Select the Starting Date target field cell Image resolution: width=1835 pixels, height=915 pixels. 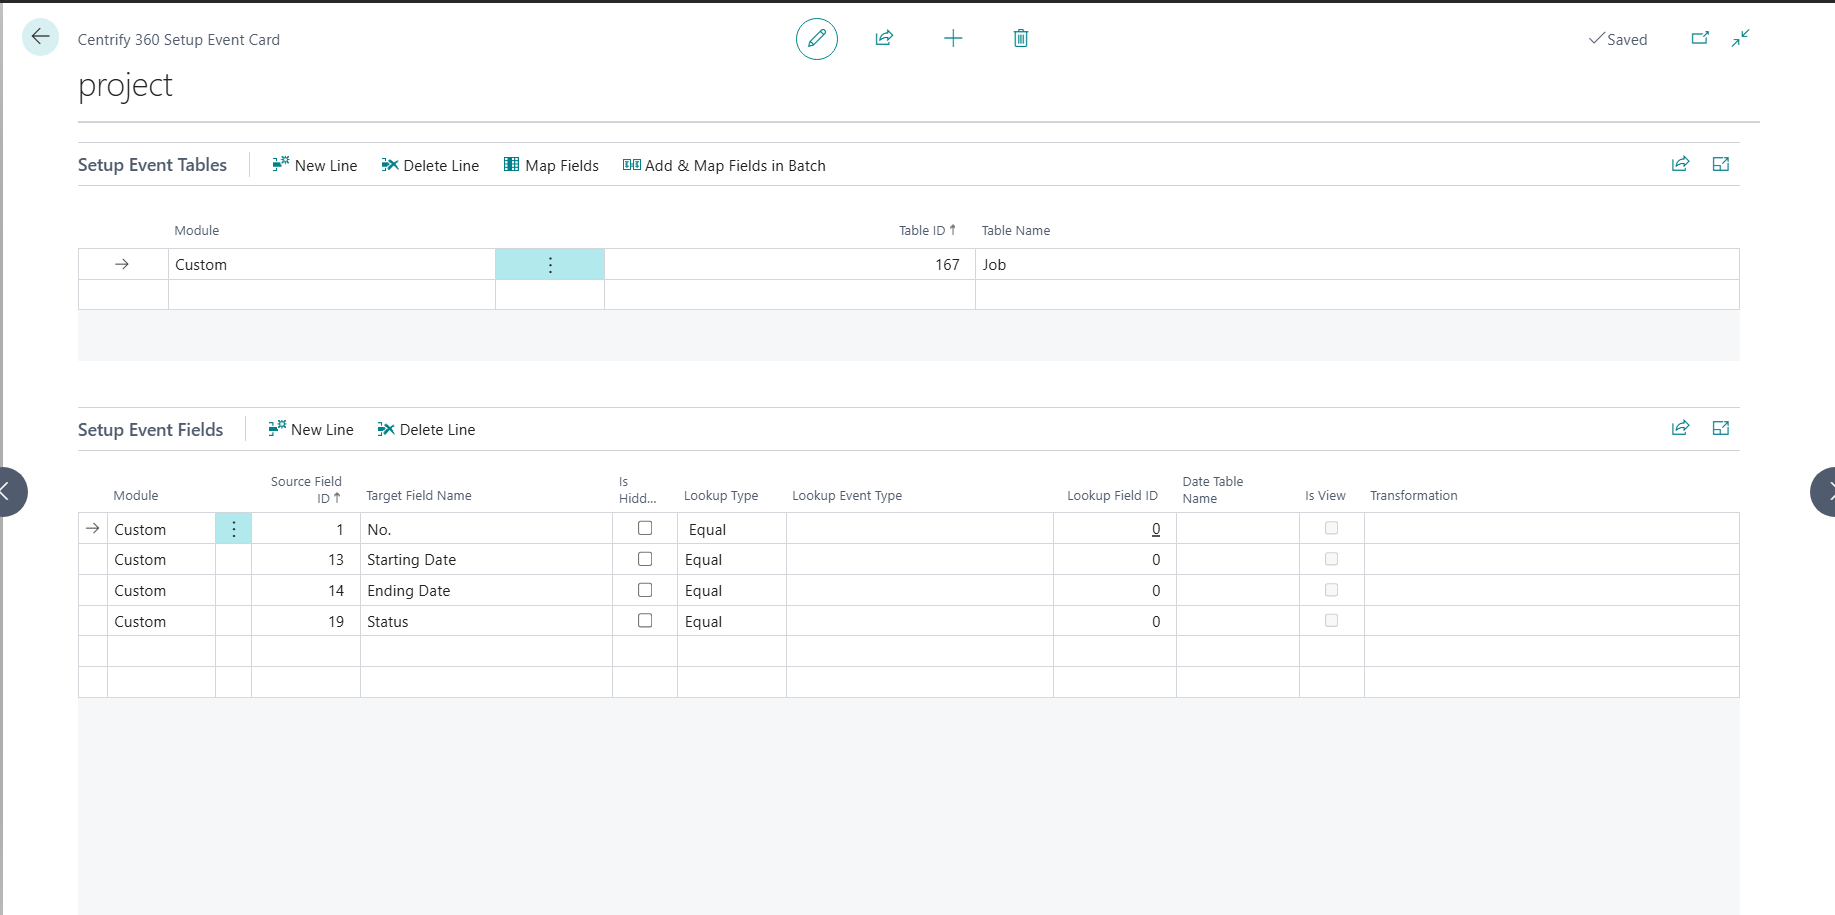click(x=486, y=560)
